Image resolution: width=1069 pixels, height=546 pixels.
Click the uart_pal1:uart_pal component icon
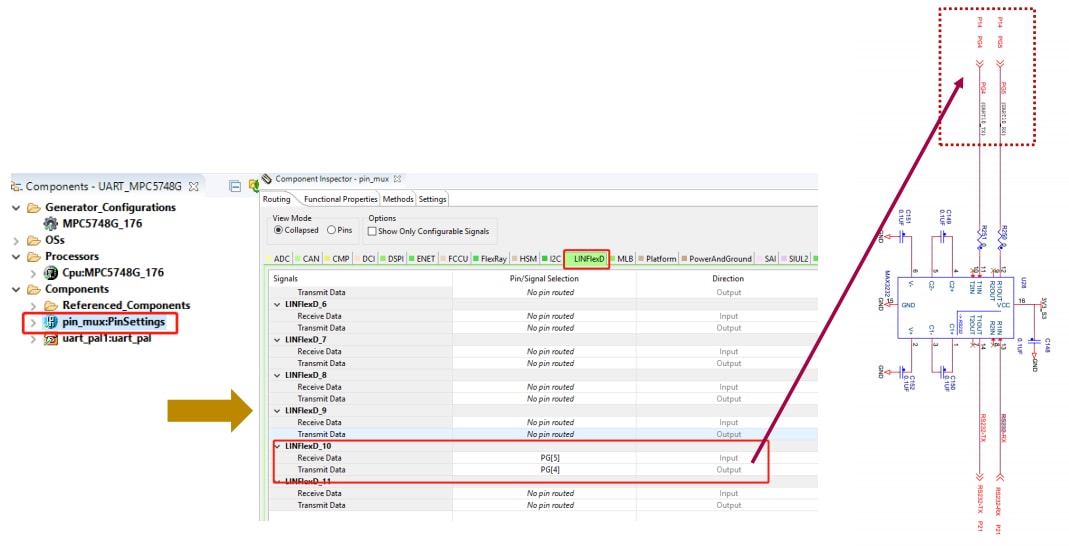click(x=50, y=338)
